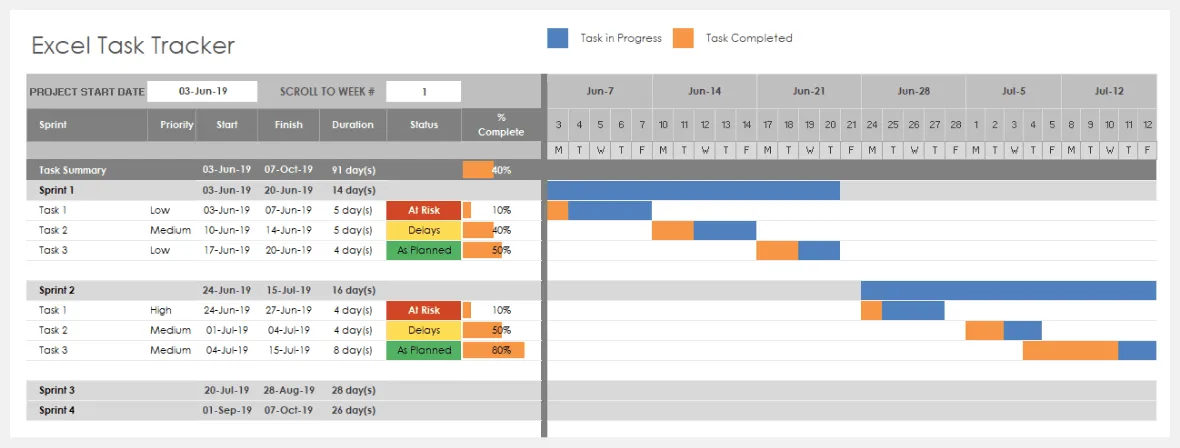The height and width of the screenshot is (448, 1180).
Task: Click the % Complete column header
Action: (x=501, y=125)
